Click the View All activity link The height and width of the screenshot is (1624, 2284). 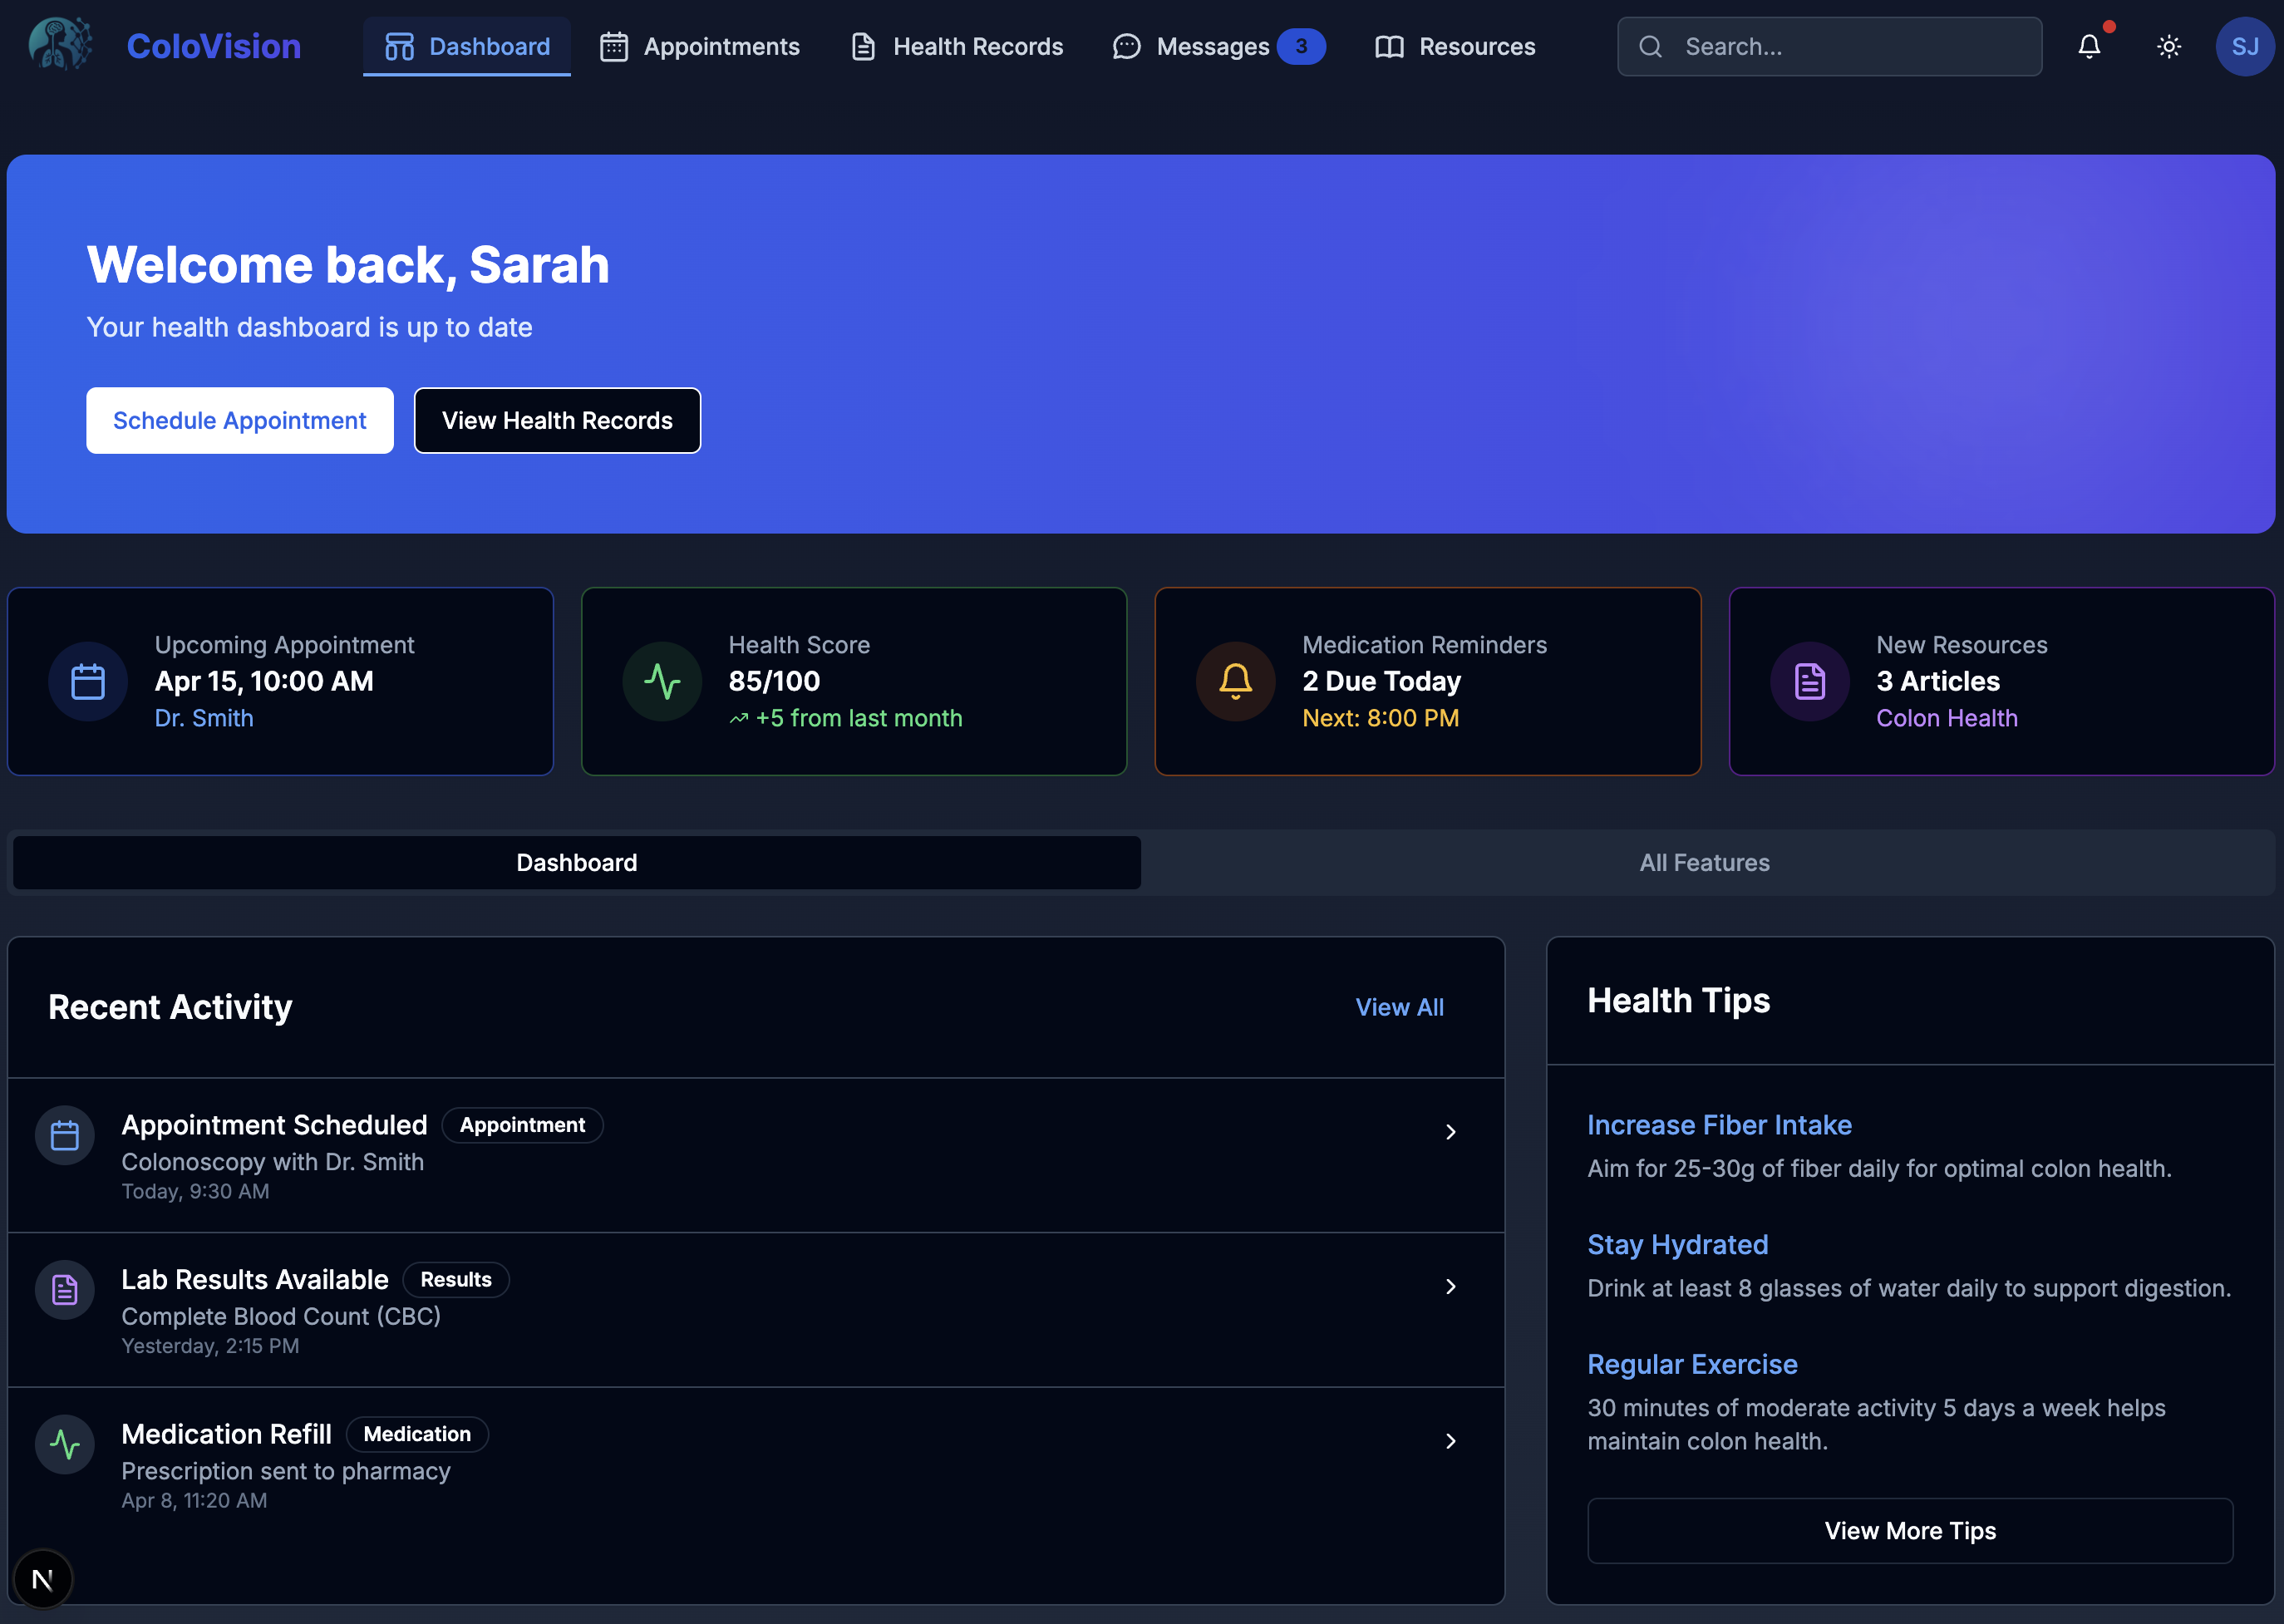[1399, 1007]
